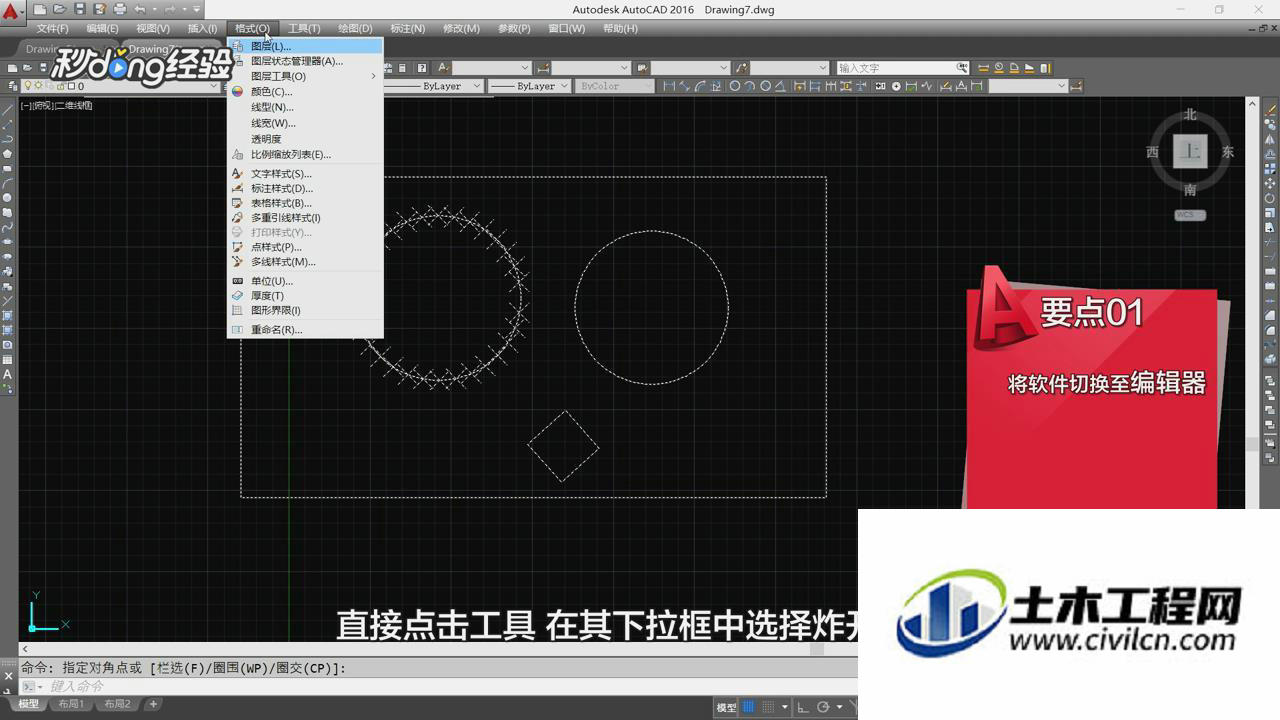Choose 多线样式(M)... menu entry
The image size is (1280, 720).
[x=305, y=261]
